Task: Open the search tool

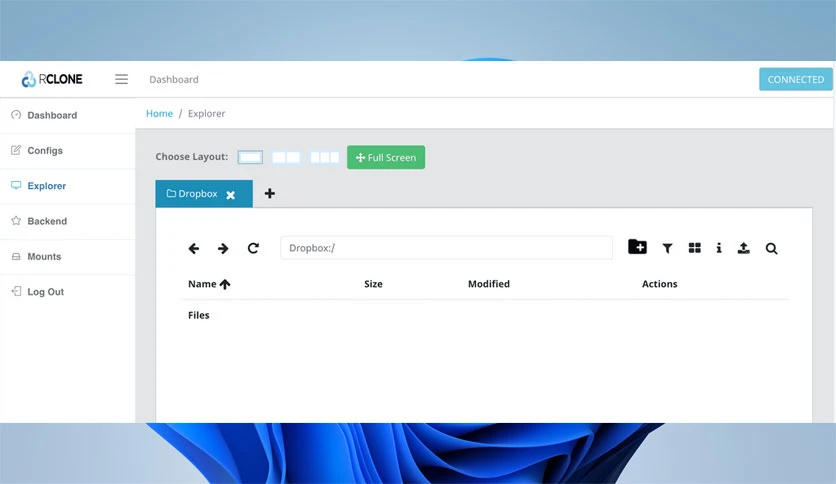Action: 771,248
